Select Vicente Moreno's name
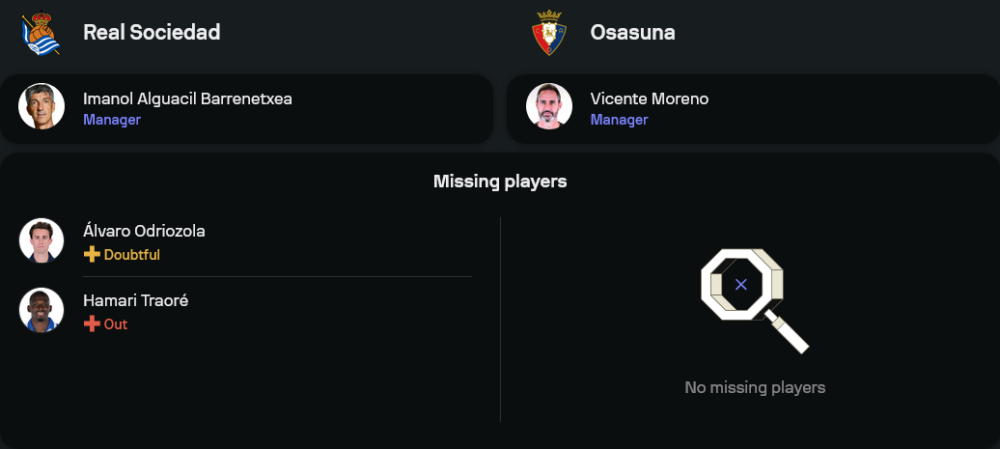Screen dimensions: 1000x449 (x=649, y=99)
